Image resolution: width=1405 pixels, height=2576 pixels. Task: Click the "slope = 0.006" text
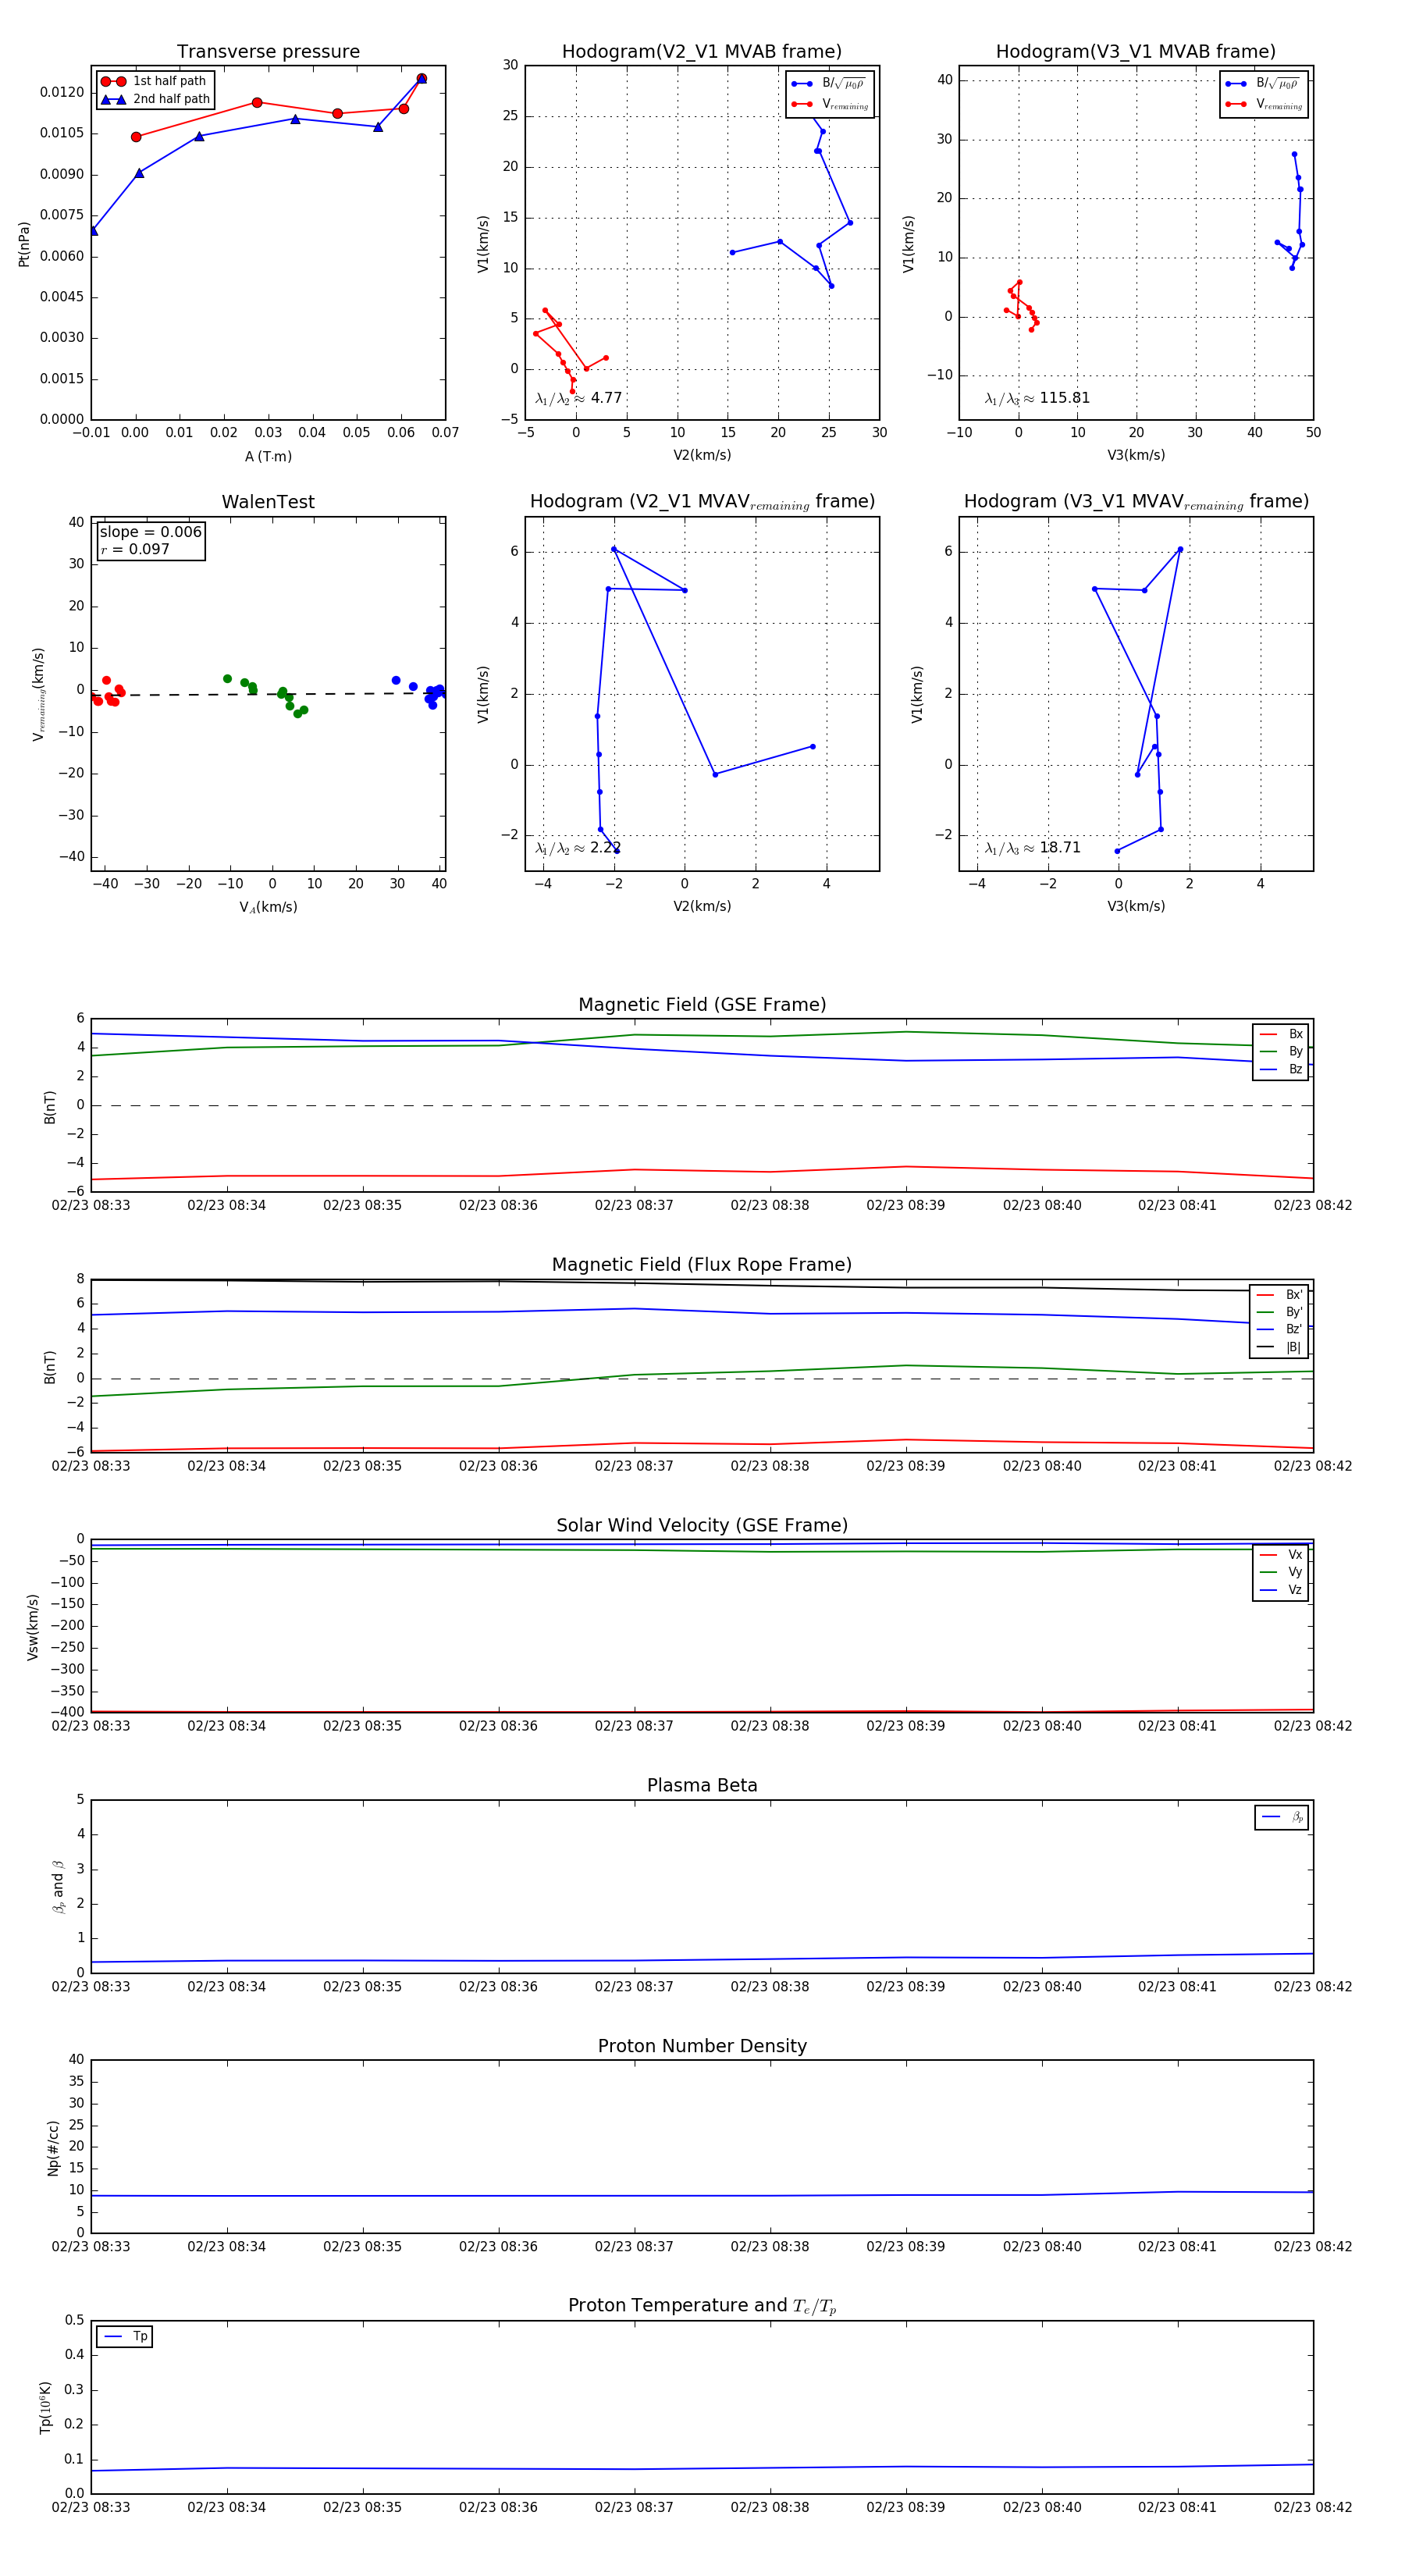coord(150,532)
